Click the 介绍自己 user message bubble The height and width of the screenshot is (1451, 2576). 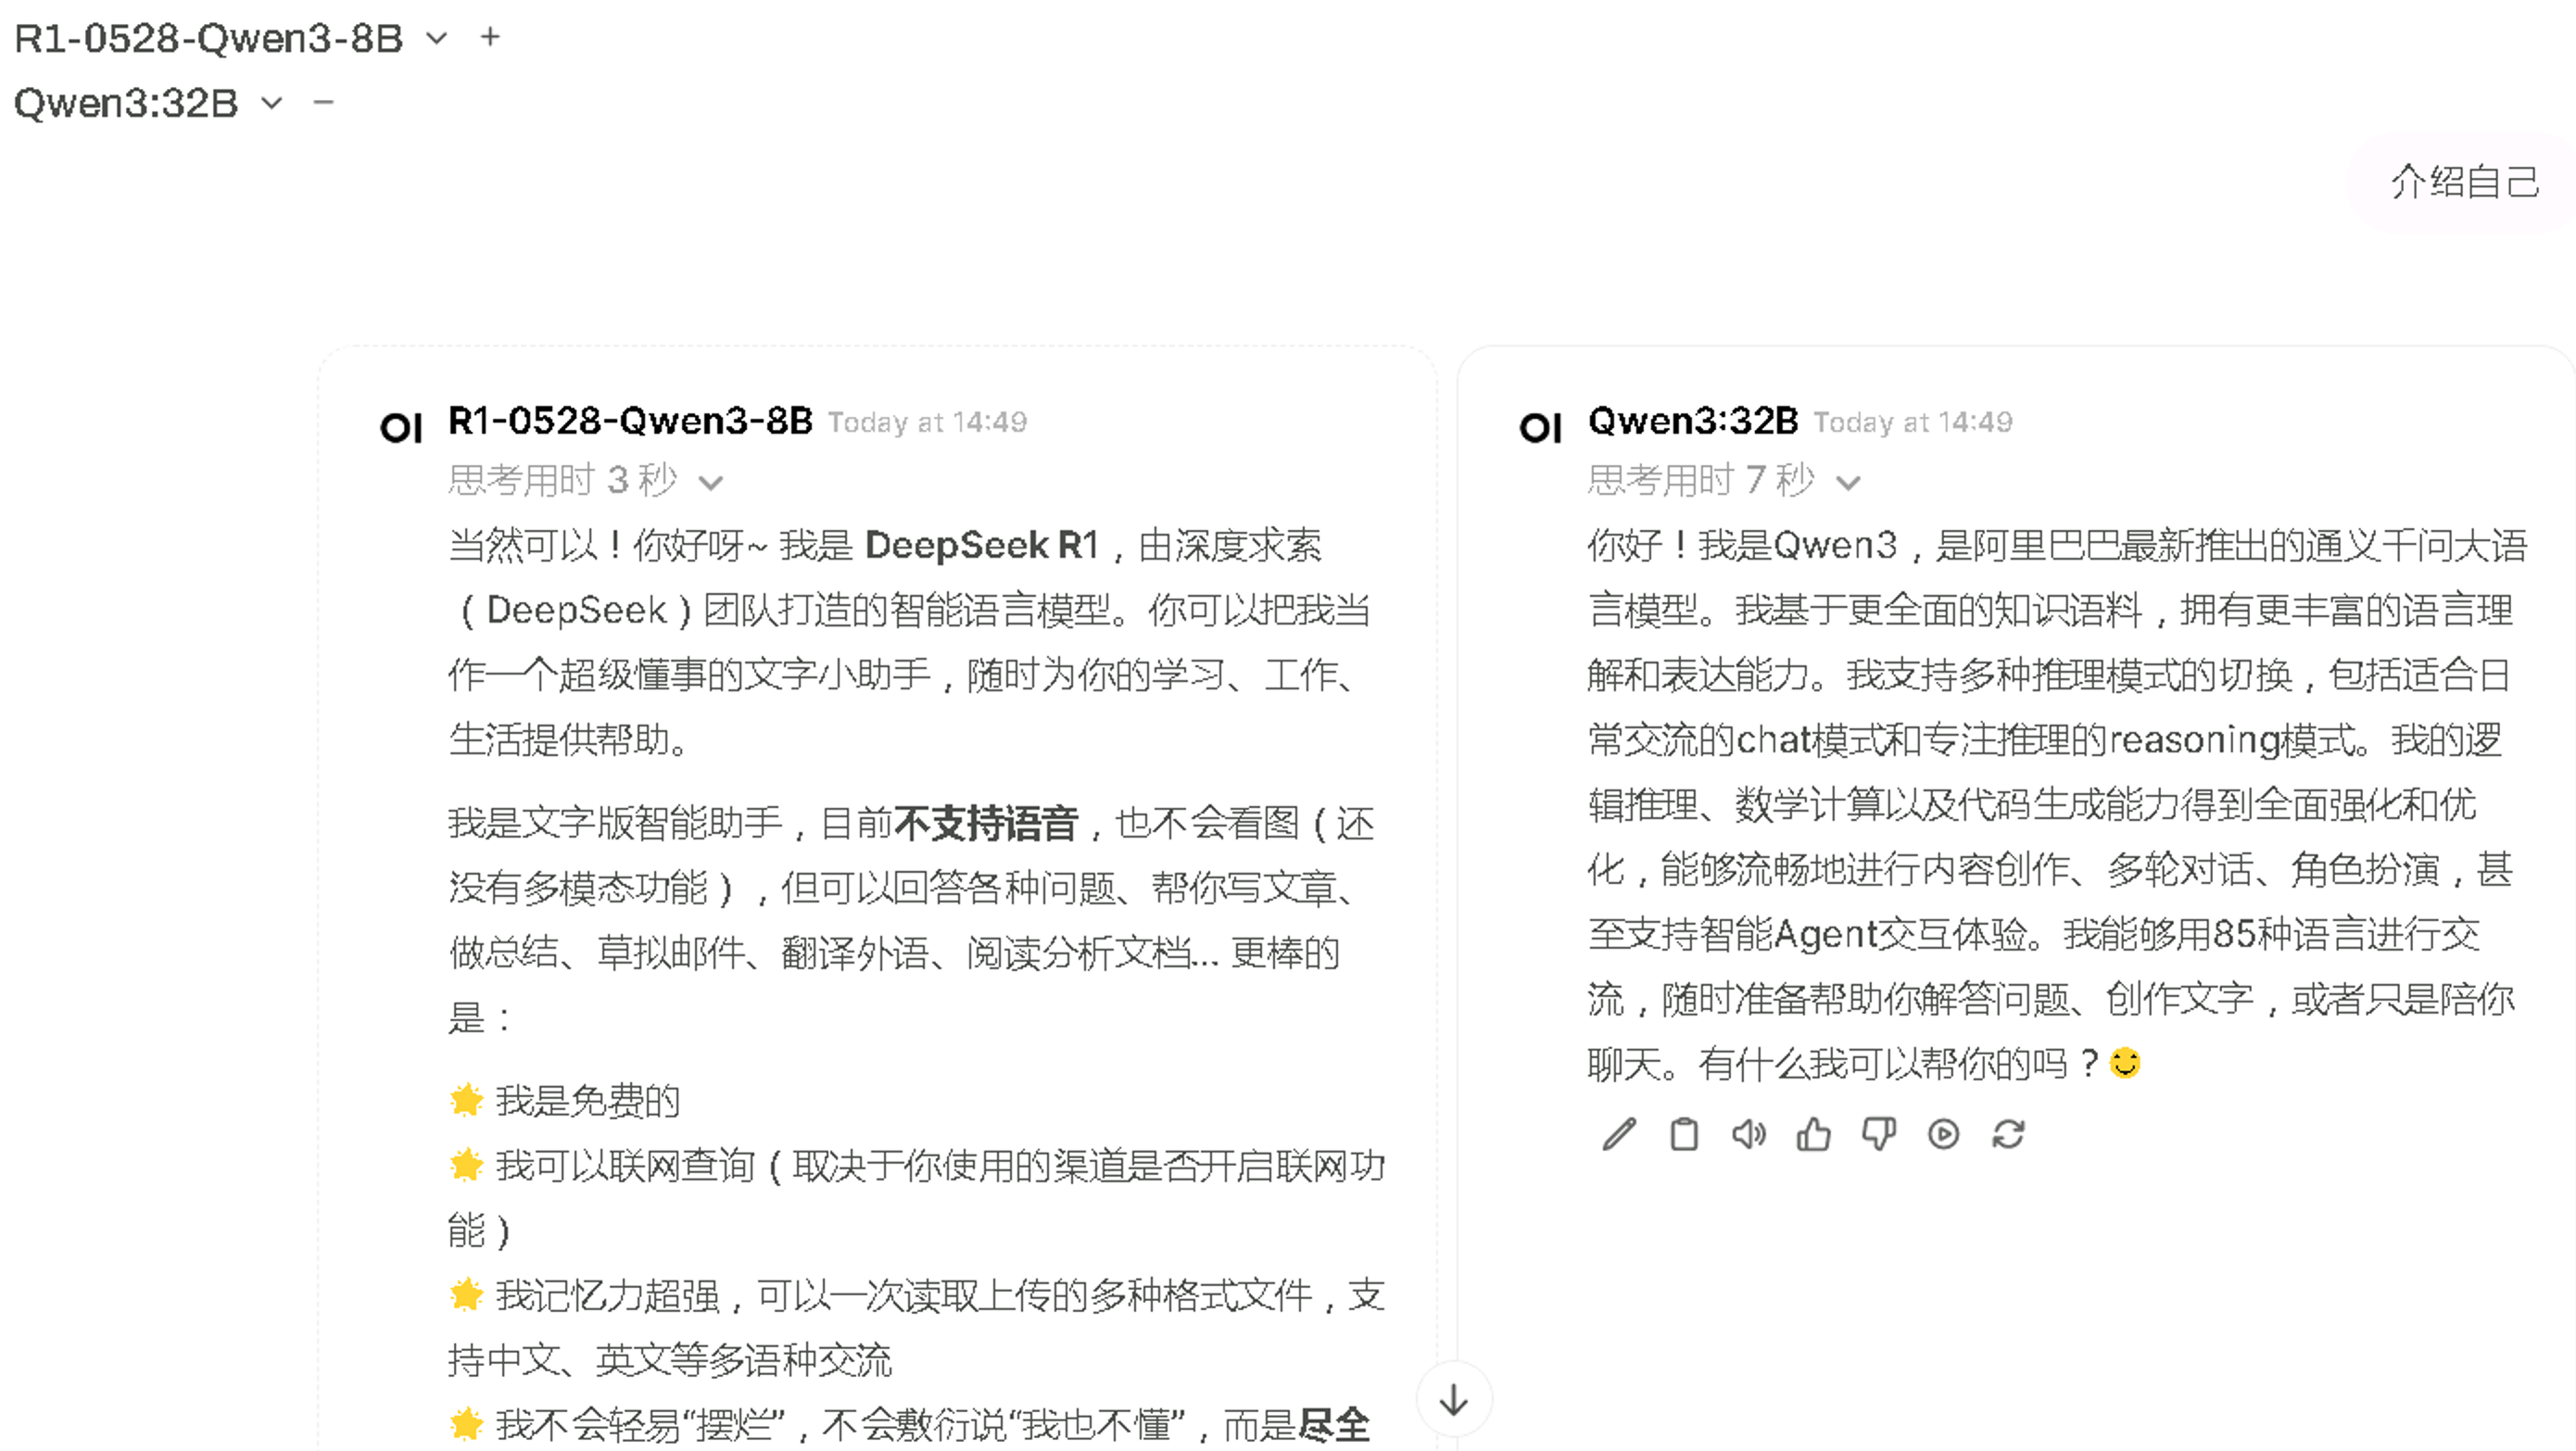[2464, 182]
